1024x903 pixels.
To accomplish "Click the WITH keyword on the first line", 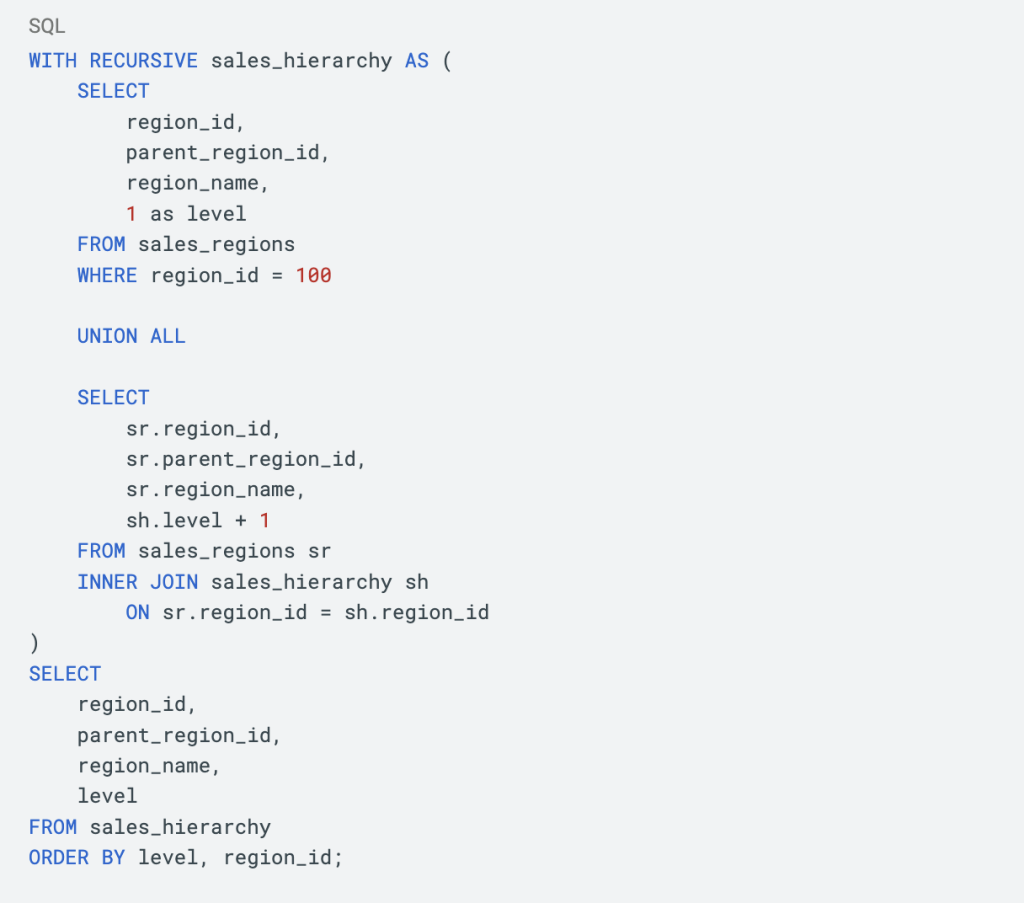I will pyautogui.click(x=53, y=60).
